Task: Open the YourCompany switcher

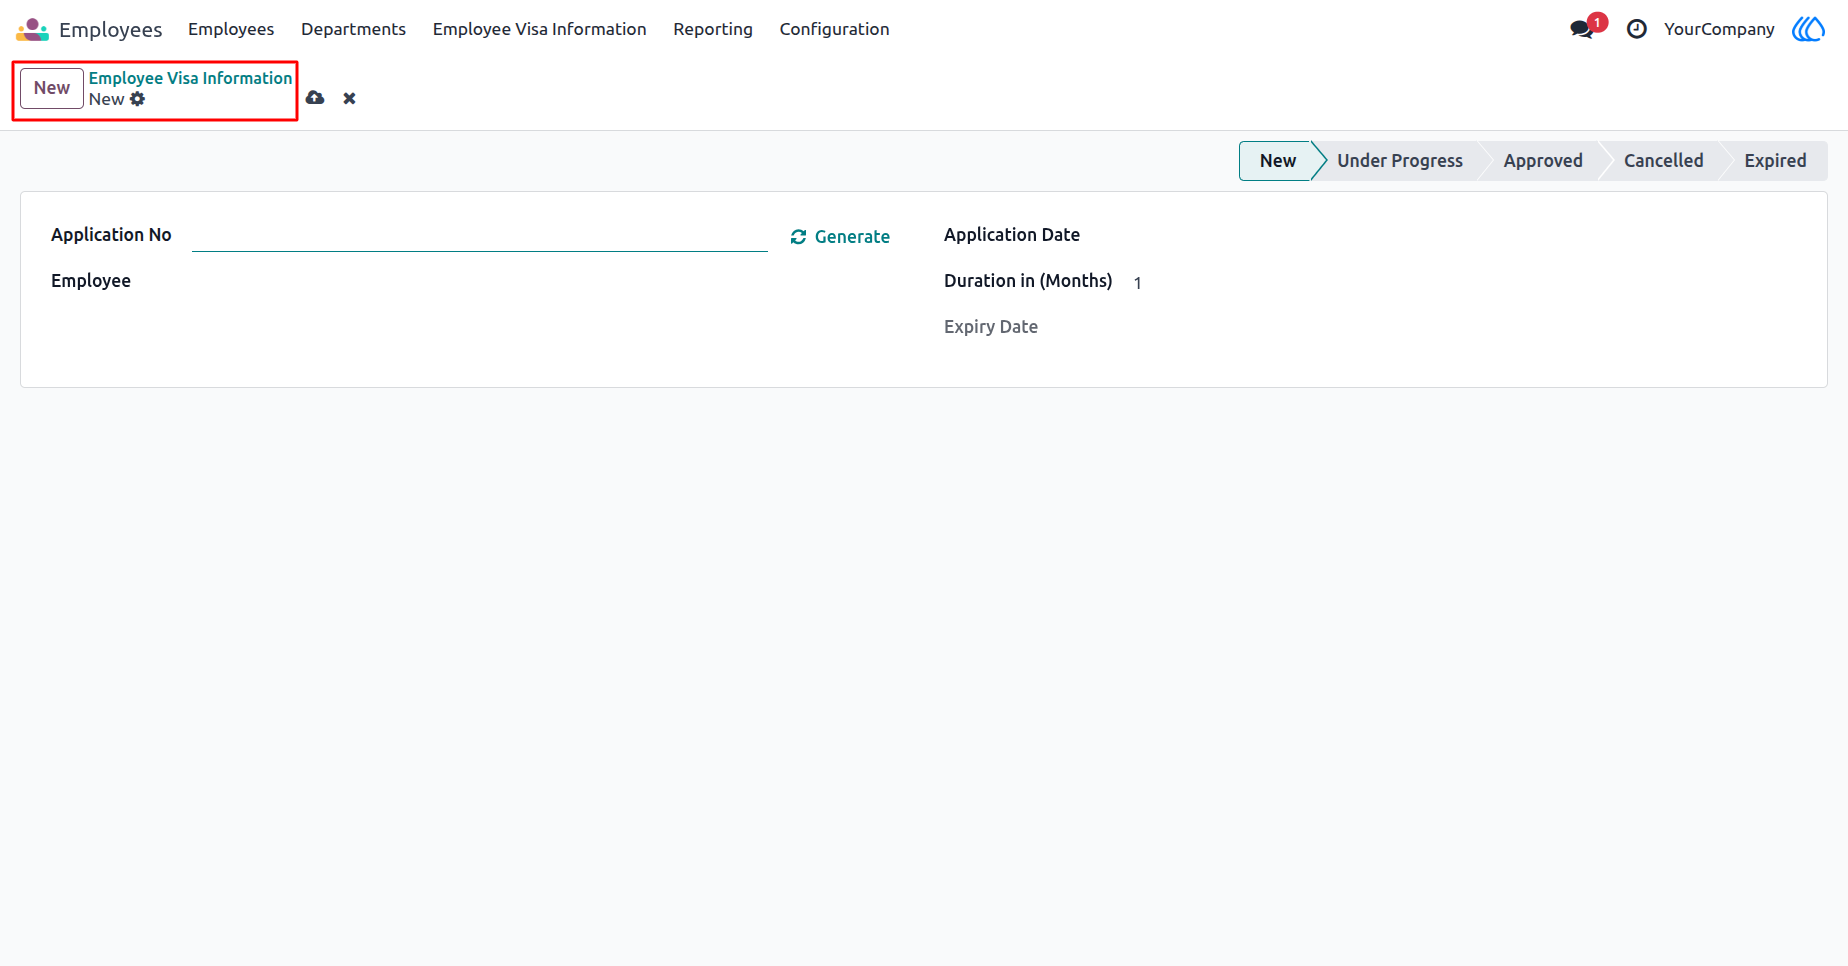Action: click(1719, 29)
